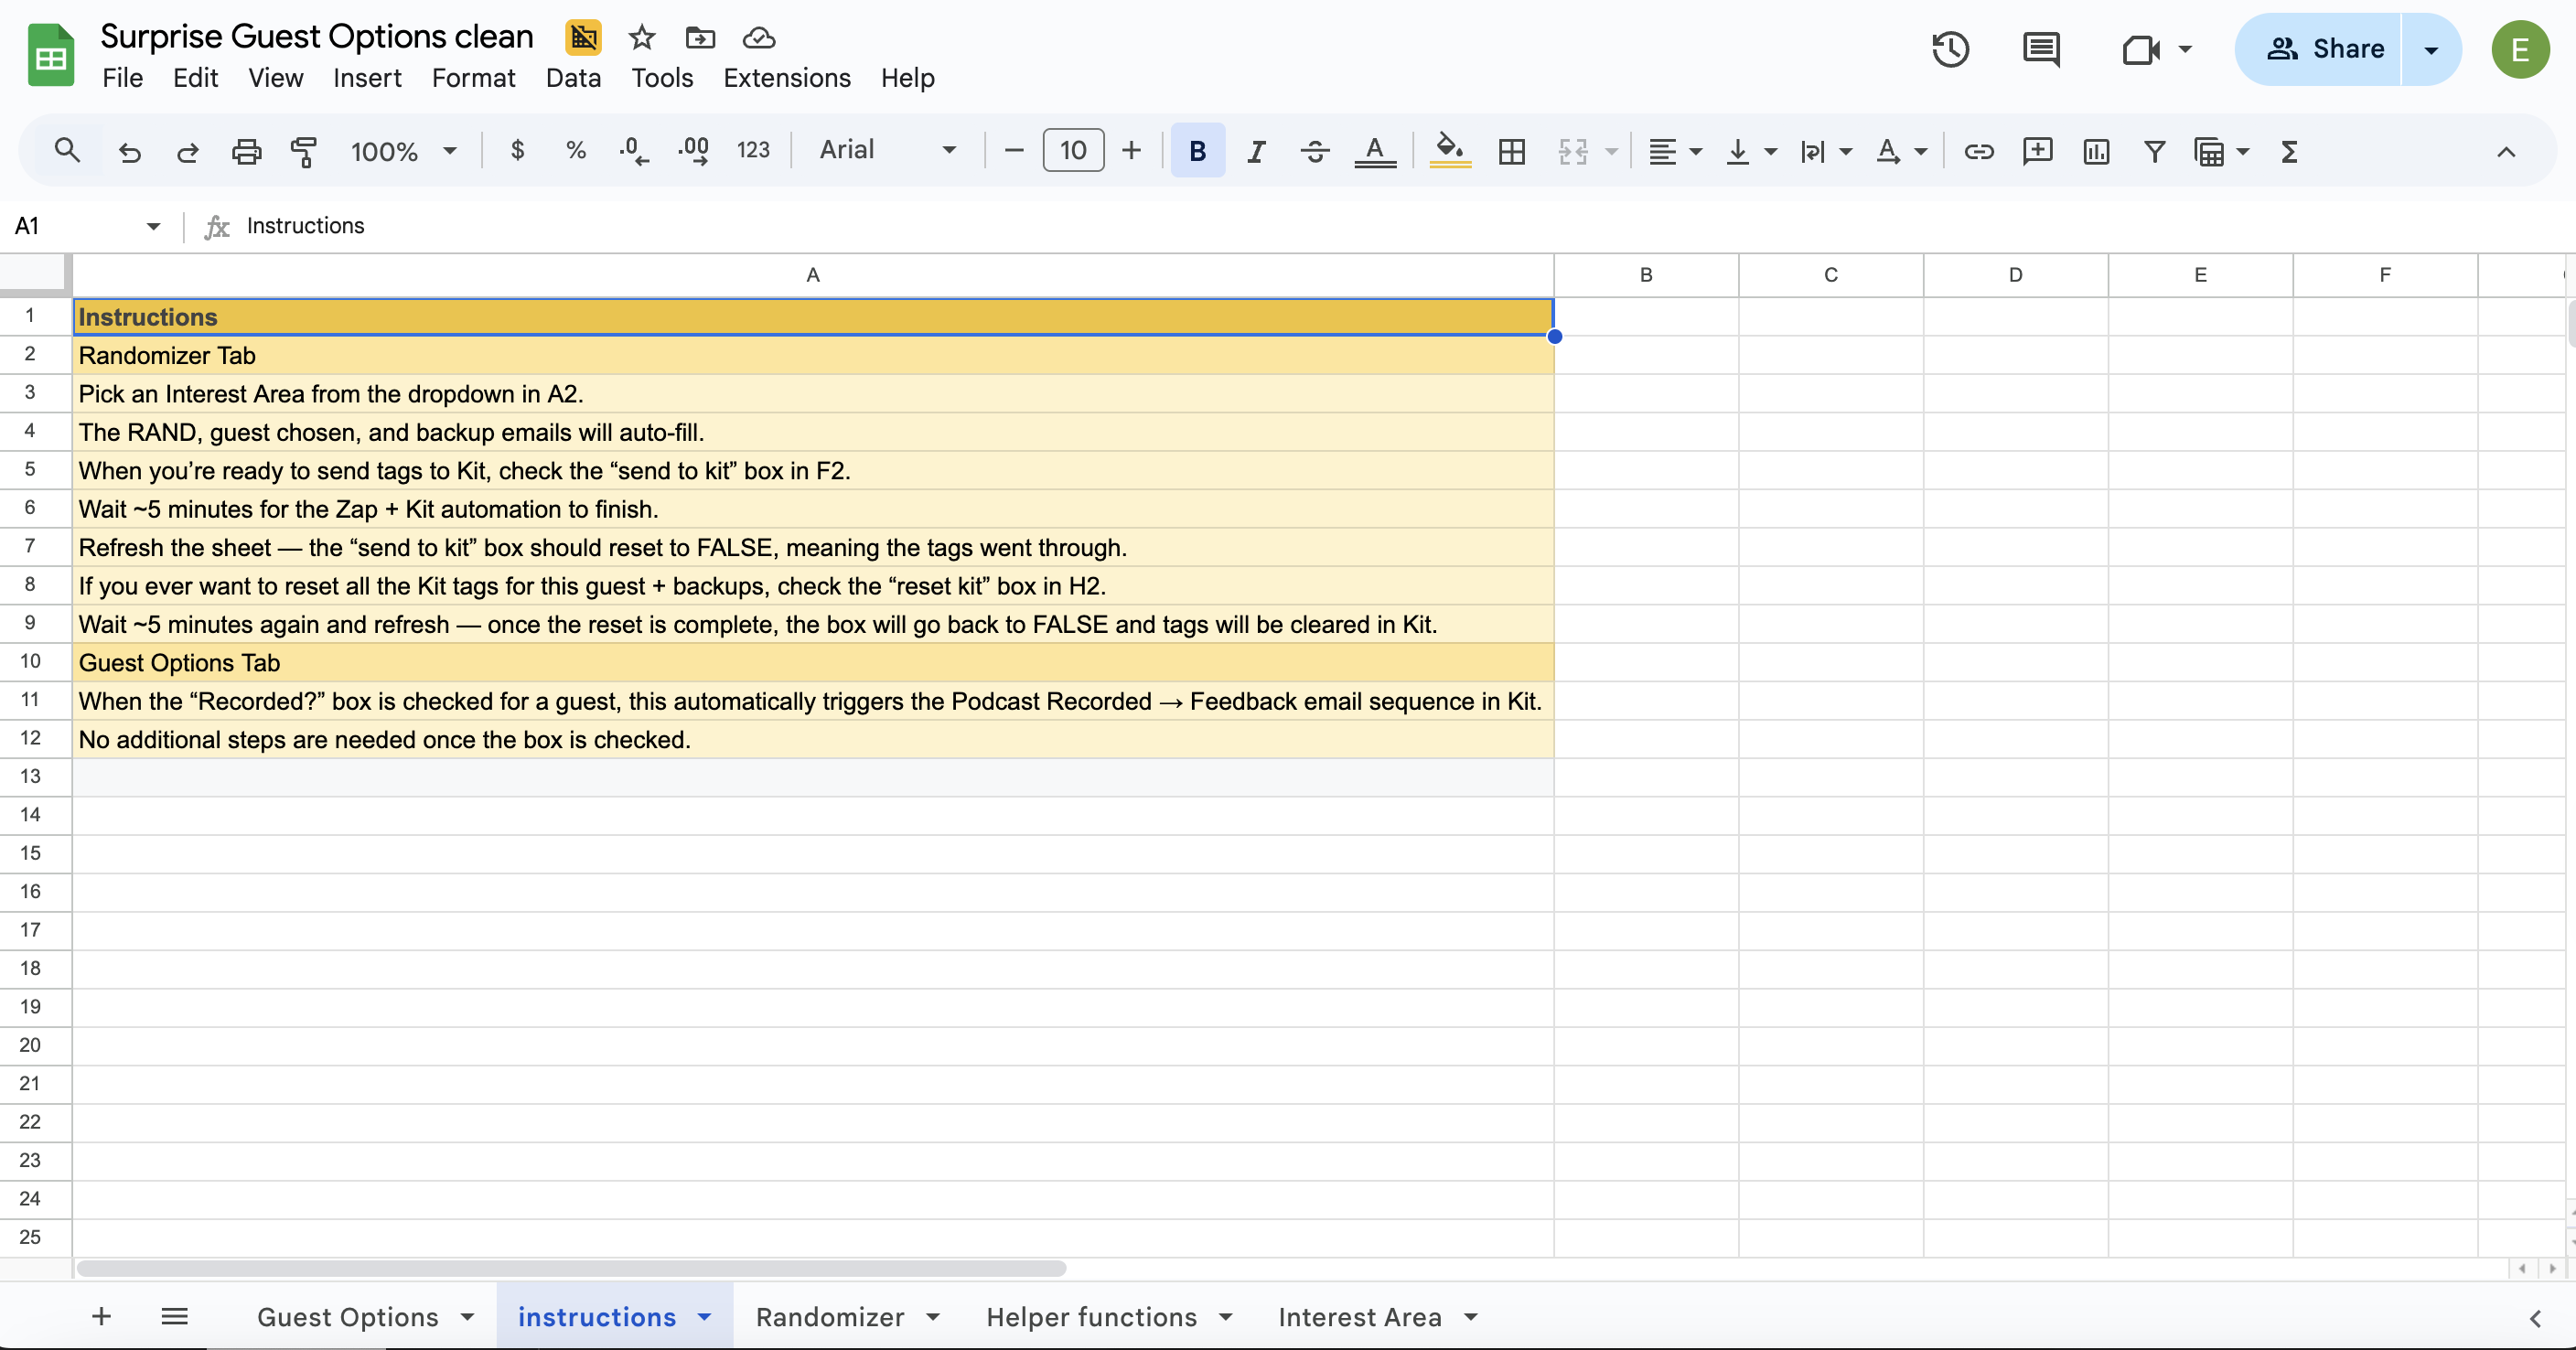Click the borders grid icon
The height and width of the screenshot is (1350, 2576).
pyautogui.click(x=1512, y=151)
